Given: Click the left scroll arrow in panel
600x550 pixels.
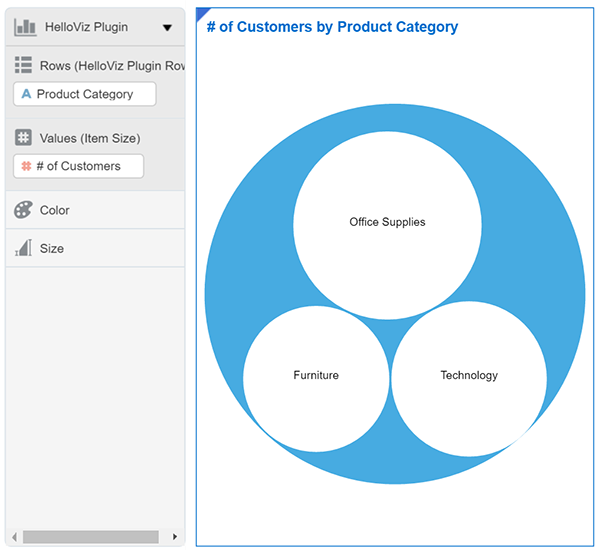Looking at the screenshot, I should point(14,537).
